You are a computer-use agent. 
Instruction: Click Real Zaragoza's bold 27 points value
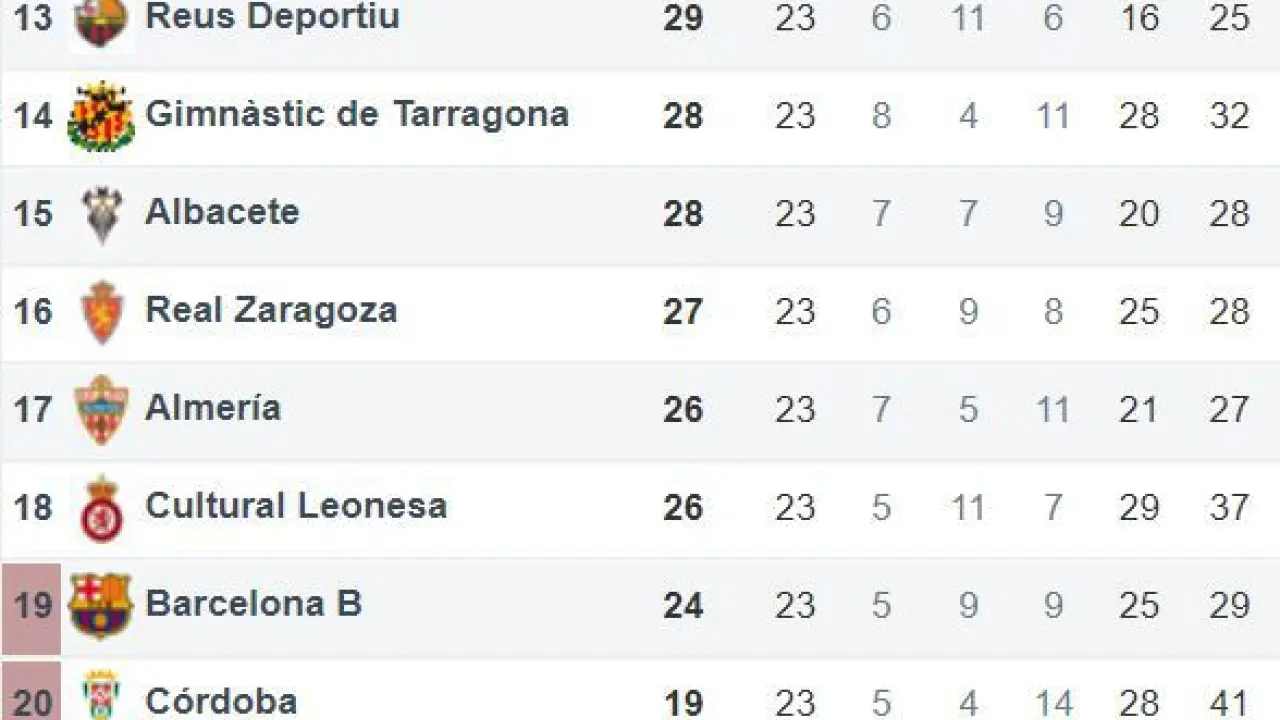683,312
